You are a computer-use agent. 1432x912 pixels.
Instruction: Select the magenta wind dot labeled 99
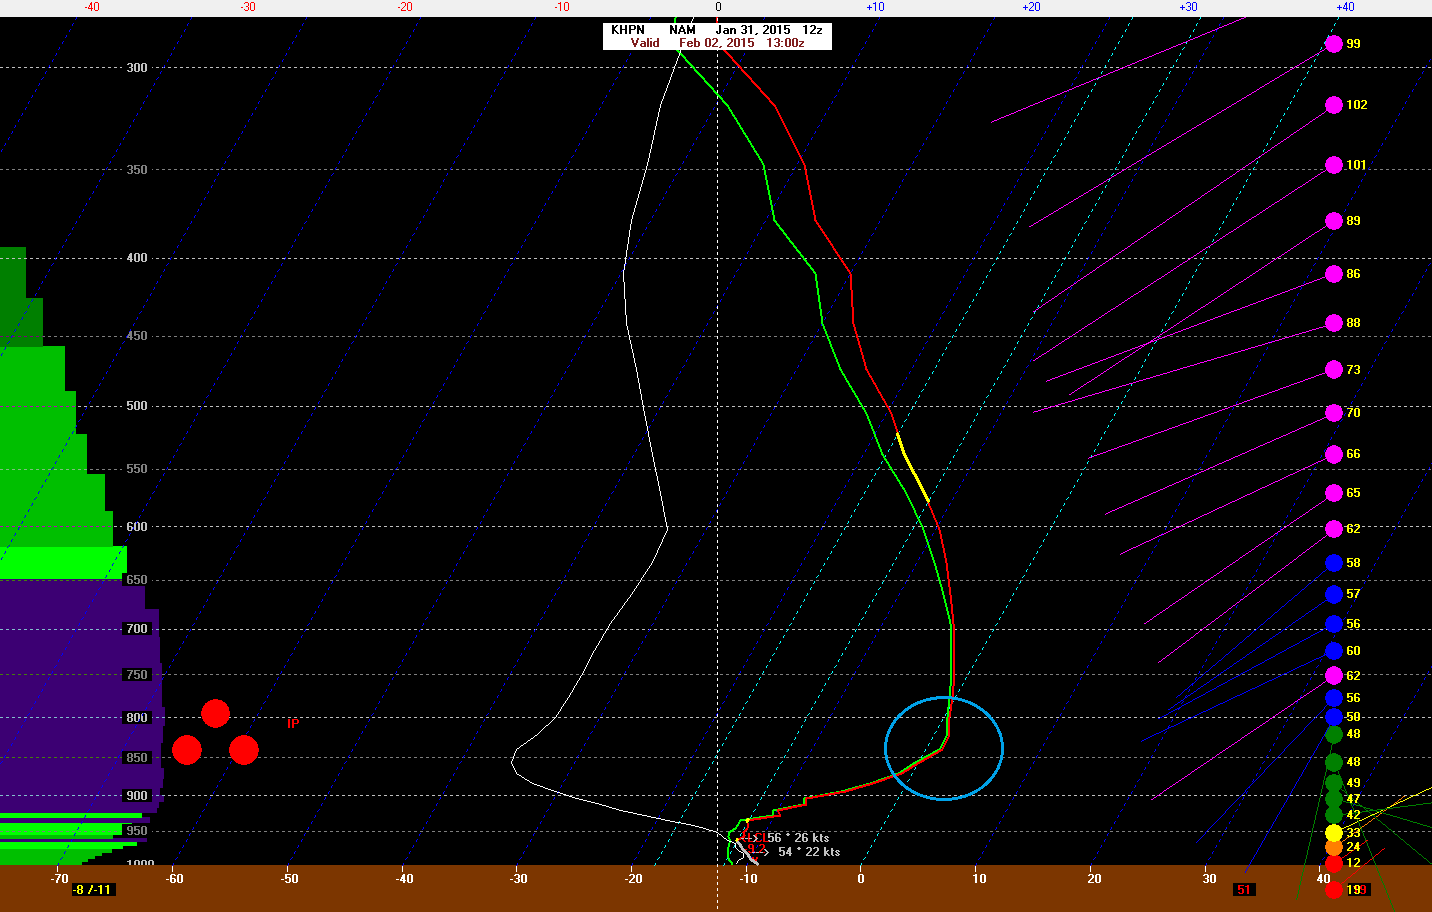1333,44
